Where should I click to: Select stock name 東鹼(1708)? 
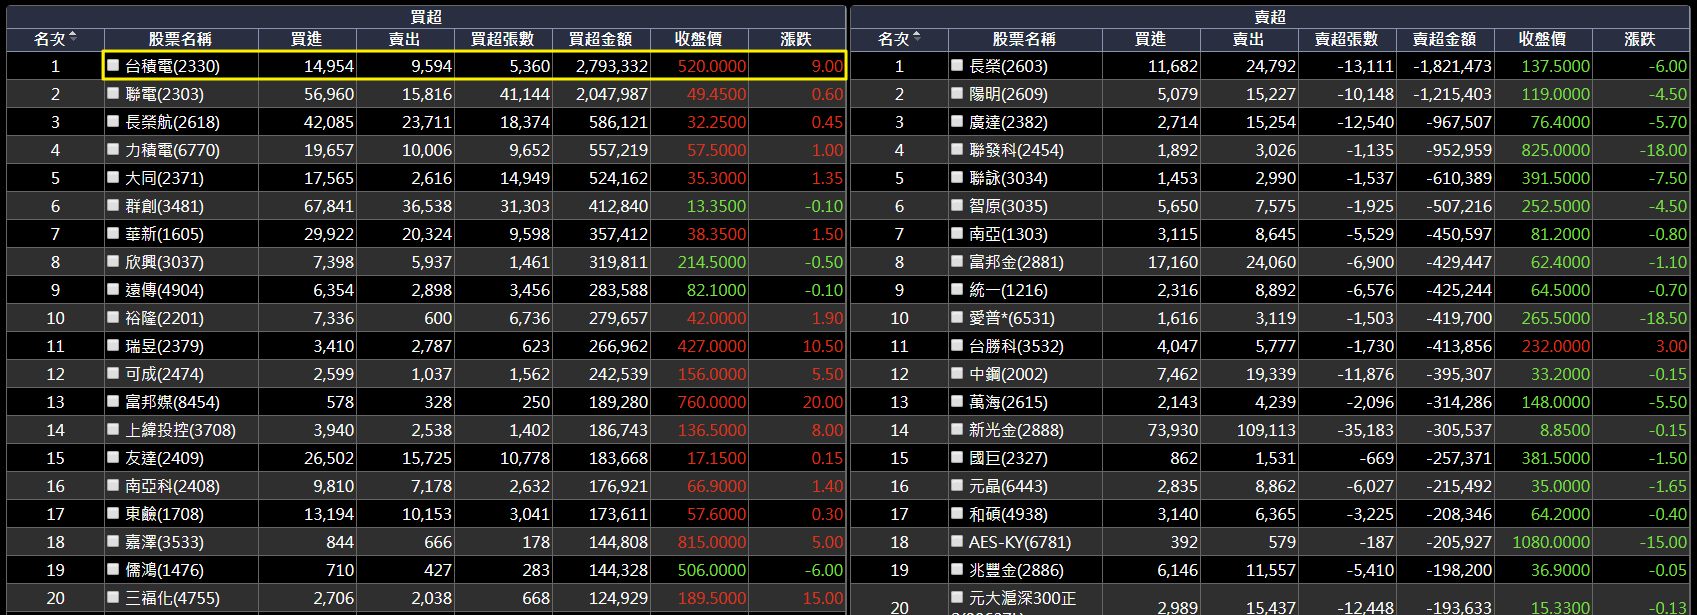pyautogui.click(x=164, y=514)
